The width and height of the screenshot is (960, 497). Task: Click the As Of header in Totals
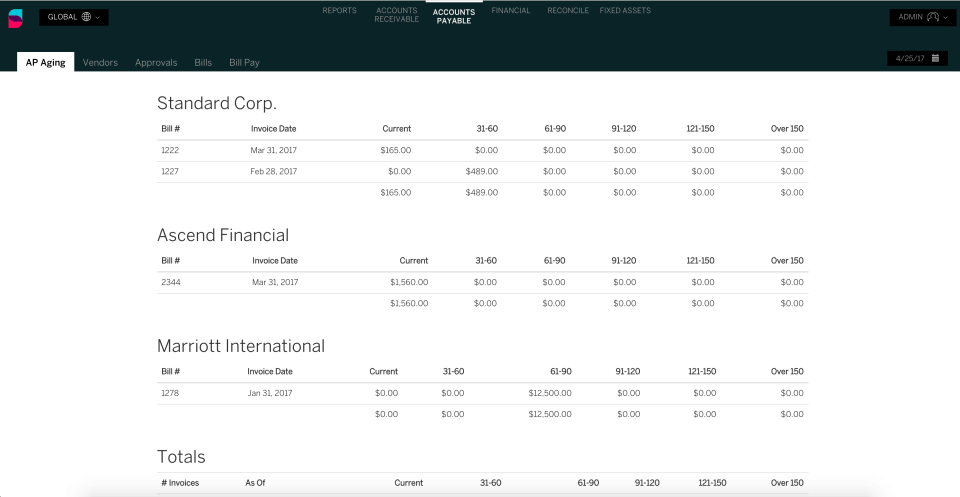point(255,483)
